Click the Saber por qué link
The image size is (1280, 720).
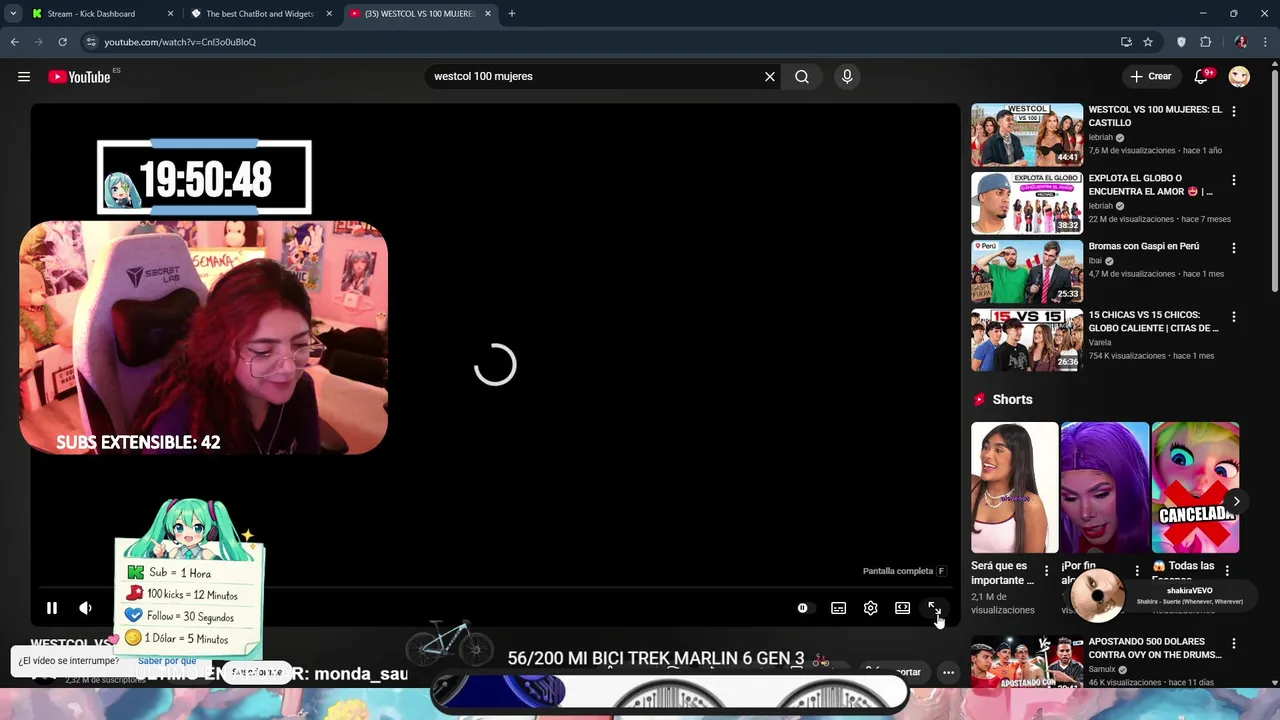click(x=167, y=661)
